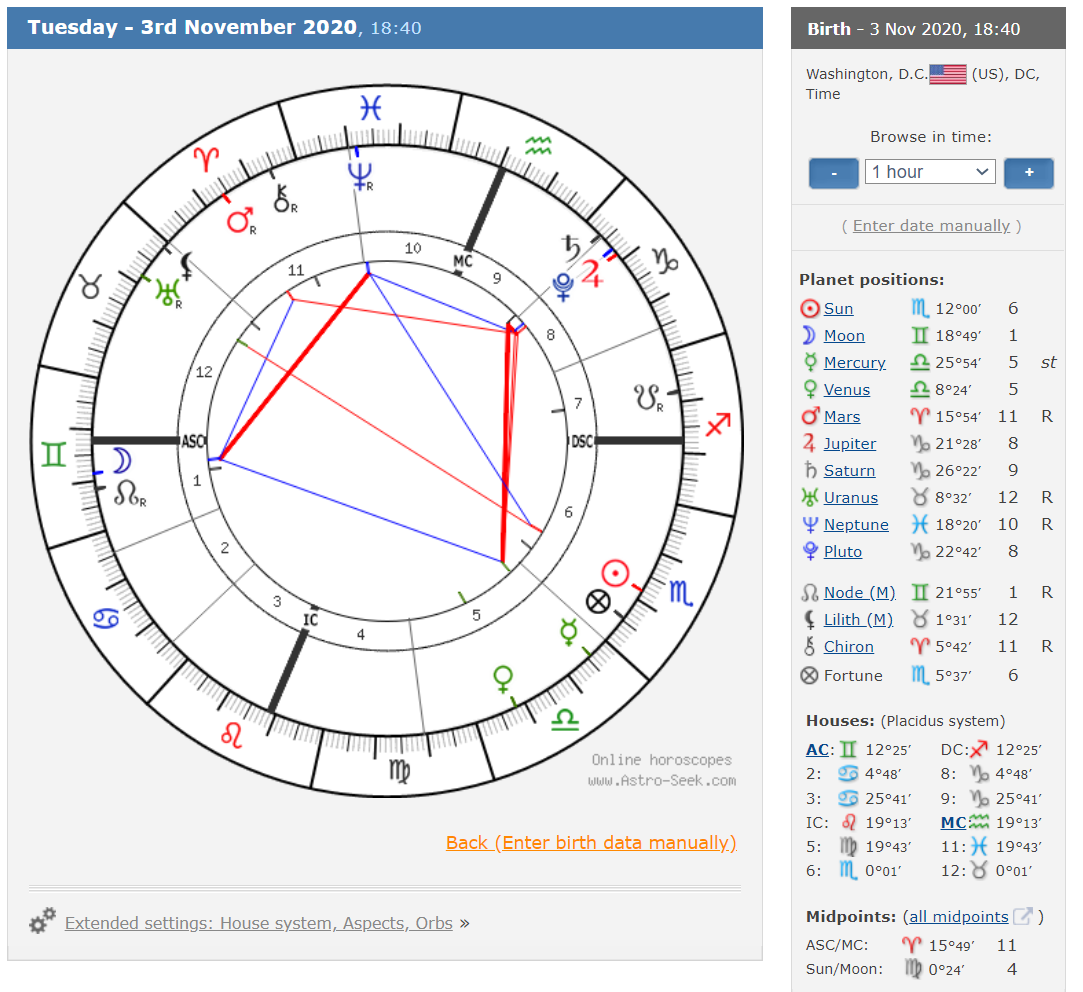Screen dimensions: 1083x992
Task: Click the Pisces sign on chart wheel
Action: point(371,108)
